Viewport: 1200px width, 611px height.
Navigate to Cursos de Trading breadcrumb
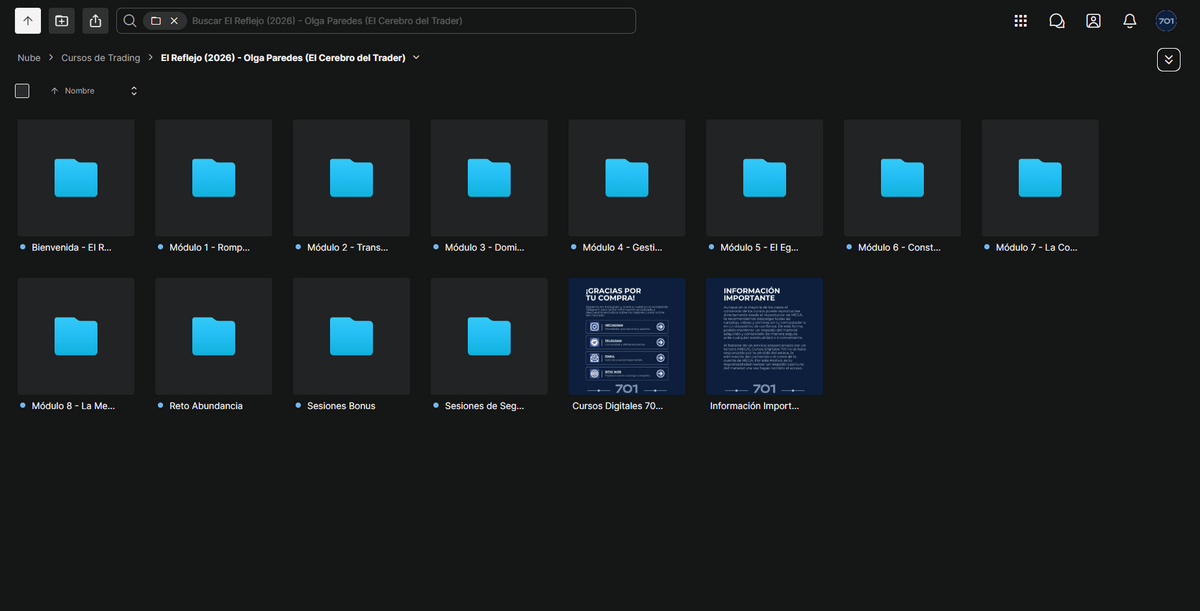coord(101,58)
